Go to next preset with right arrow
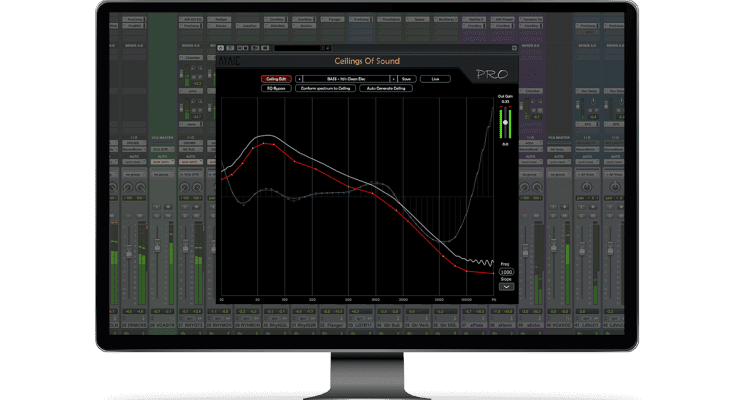This screenshot has height=400, width=735. [x=393, y=78]
